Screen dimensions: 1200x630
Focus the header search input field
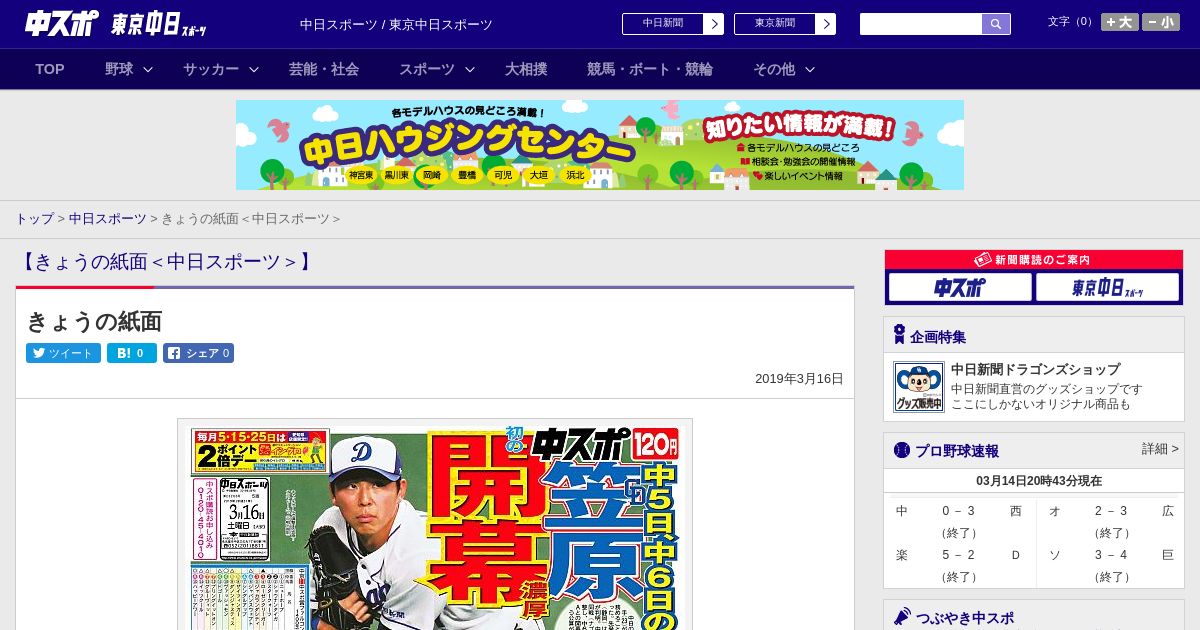pos(921,24)
